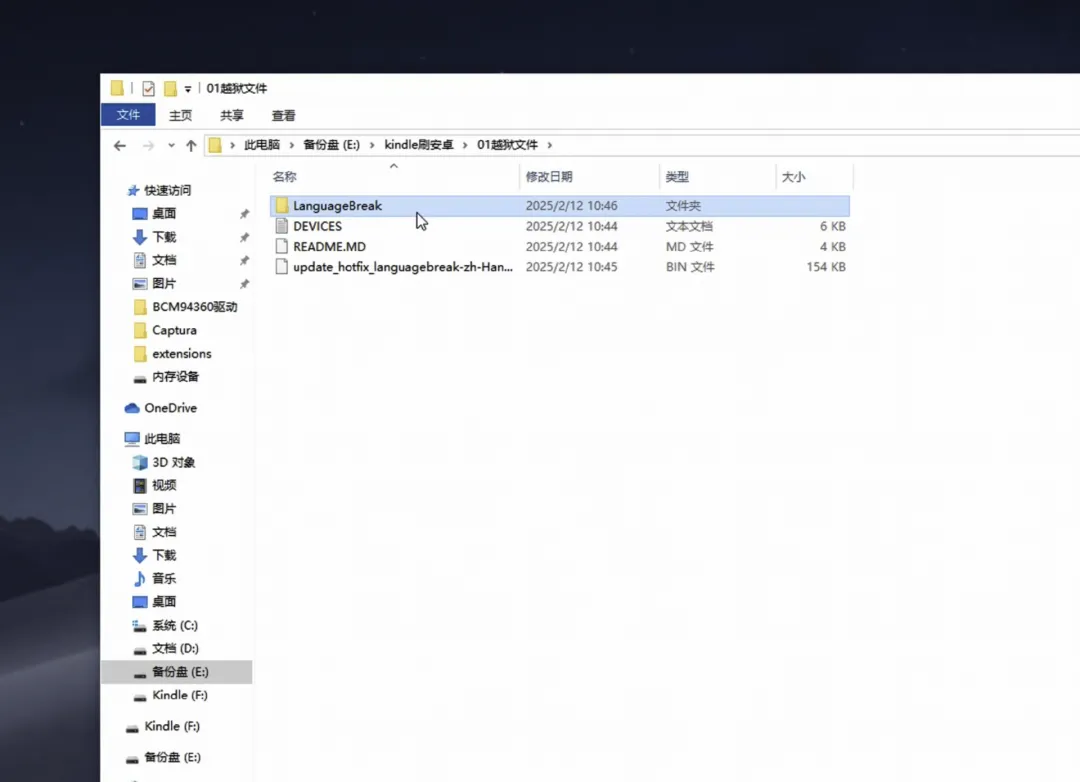This screenshot has height=782, width=1080.
Task: Open pinned 下载 under 快速访问
Action: tap(164, 237)
